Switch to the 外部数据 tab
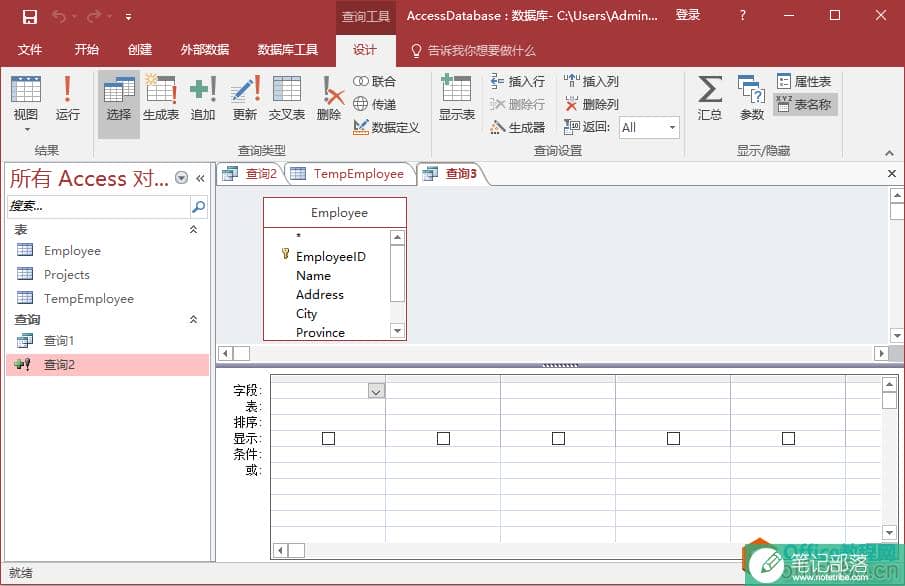Image resolution: width=905 pixels, height=586 pixels. (x=205, y=50)
